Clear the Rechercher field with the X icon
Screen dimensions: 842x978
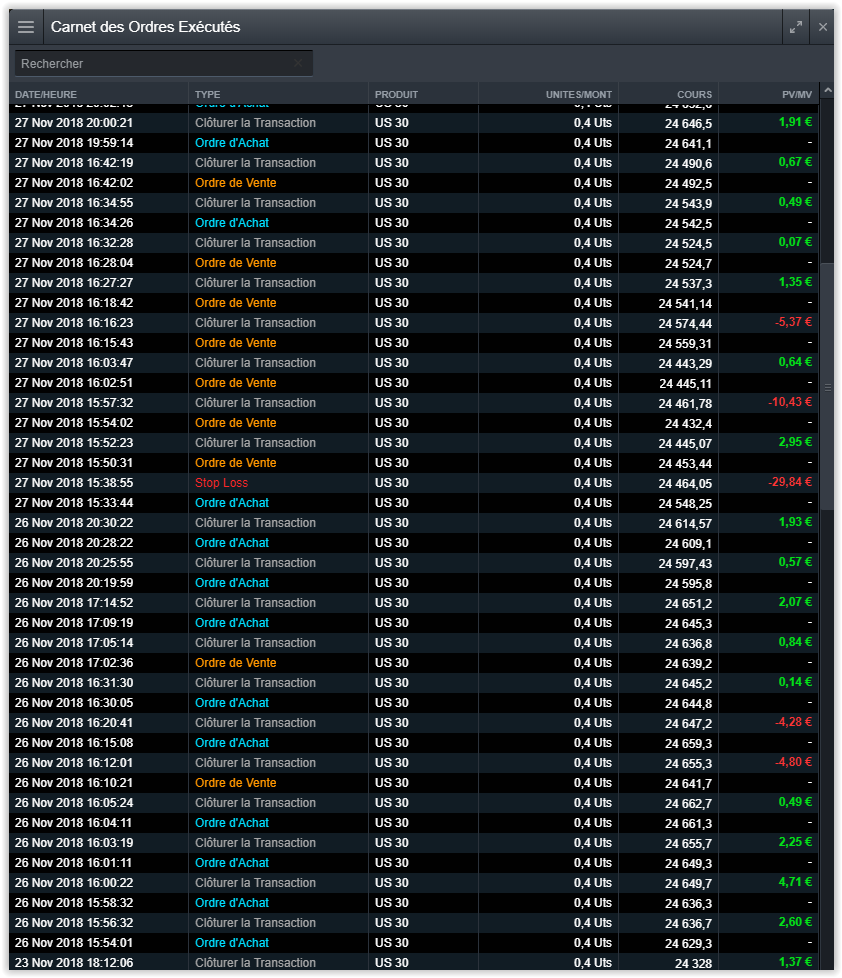(x=298, y=63)
